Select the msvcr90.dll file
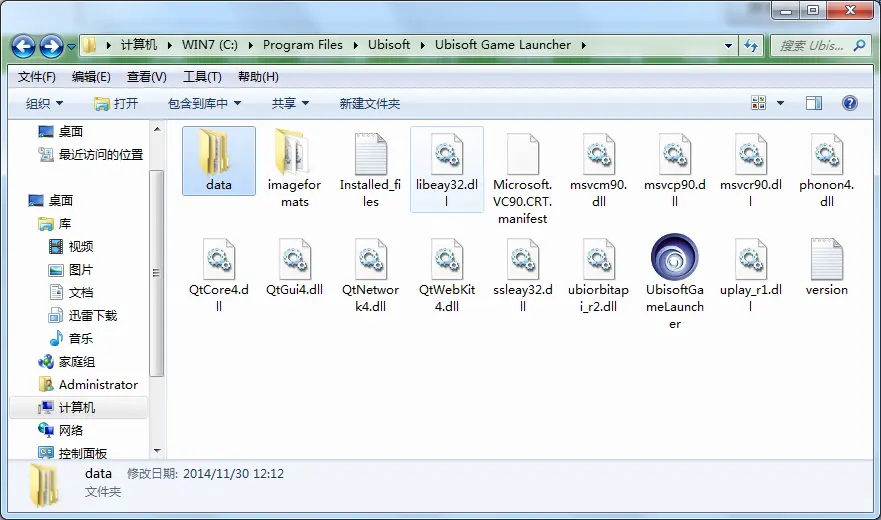Image resolution: width=881 pixels, height=520 pixels. (751, 168)
